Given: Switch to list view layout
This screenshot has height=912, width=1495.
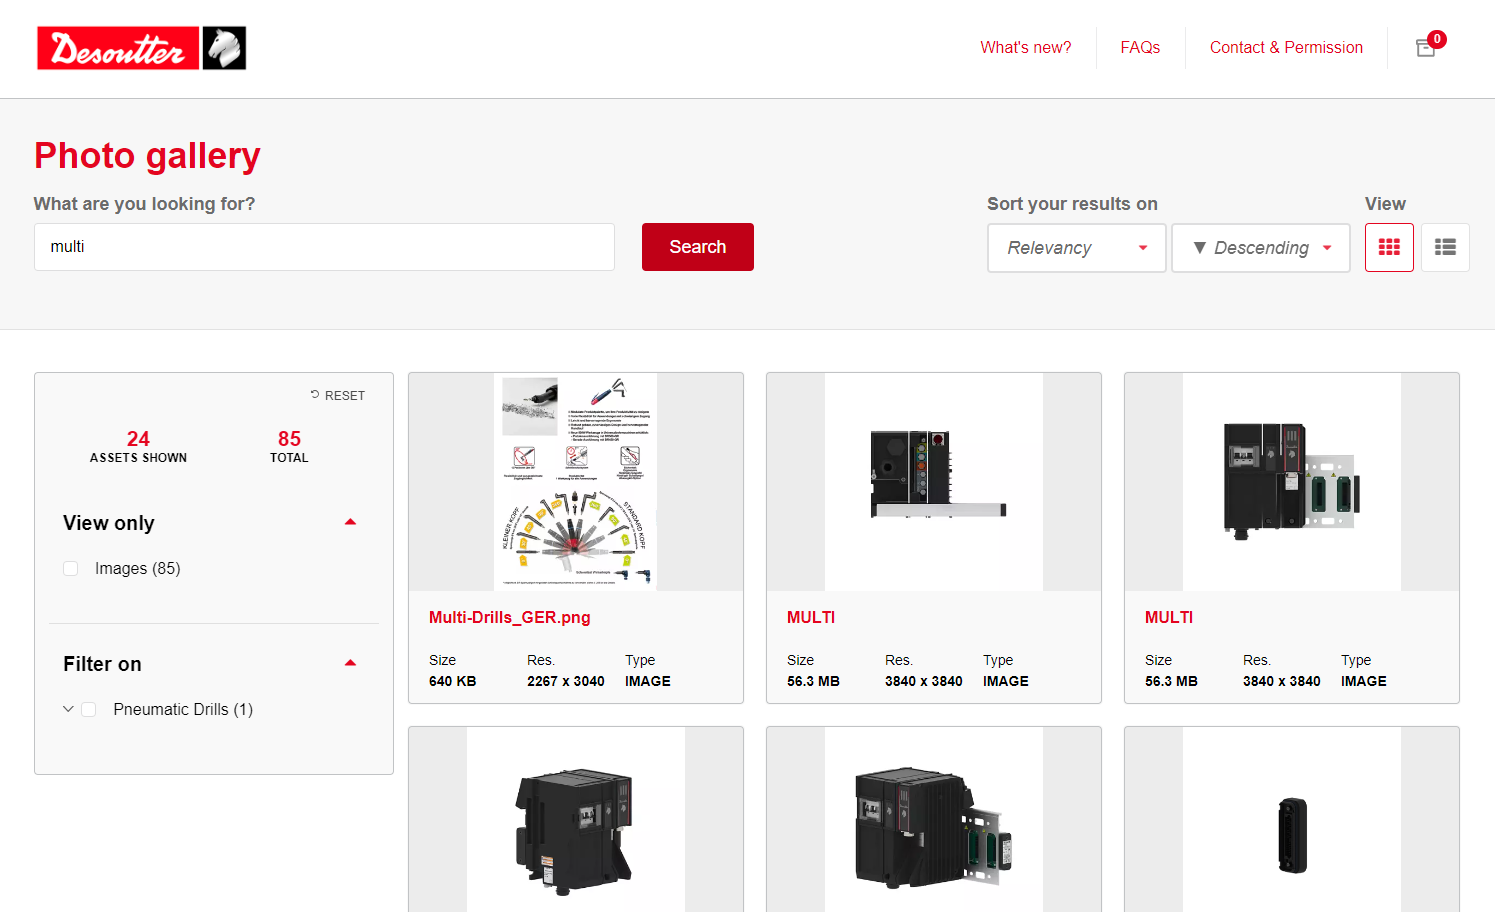Looking at the screenshot, I should (1445, 247).
